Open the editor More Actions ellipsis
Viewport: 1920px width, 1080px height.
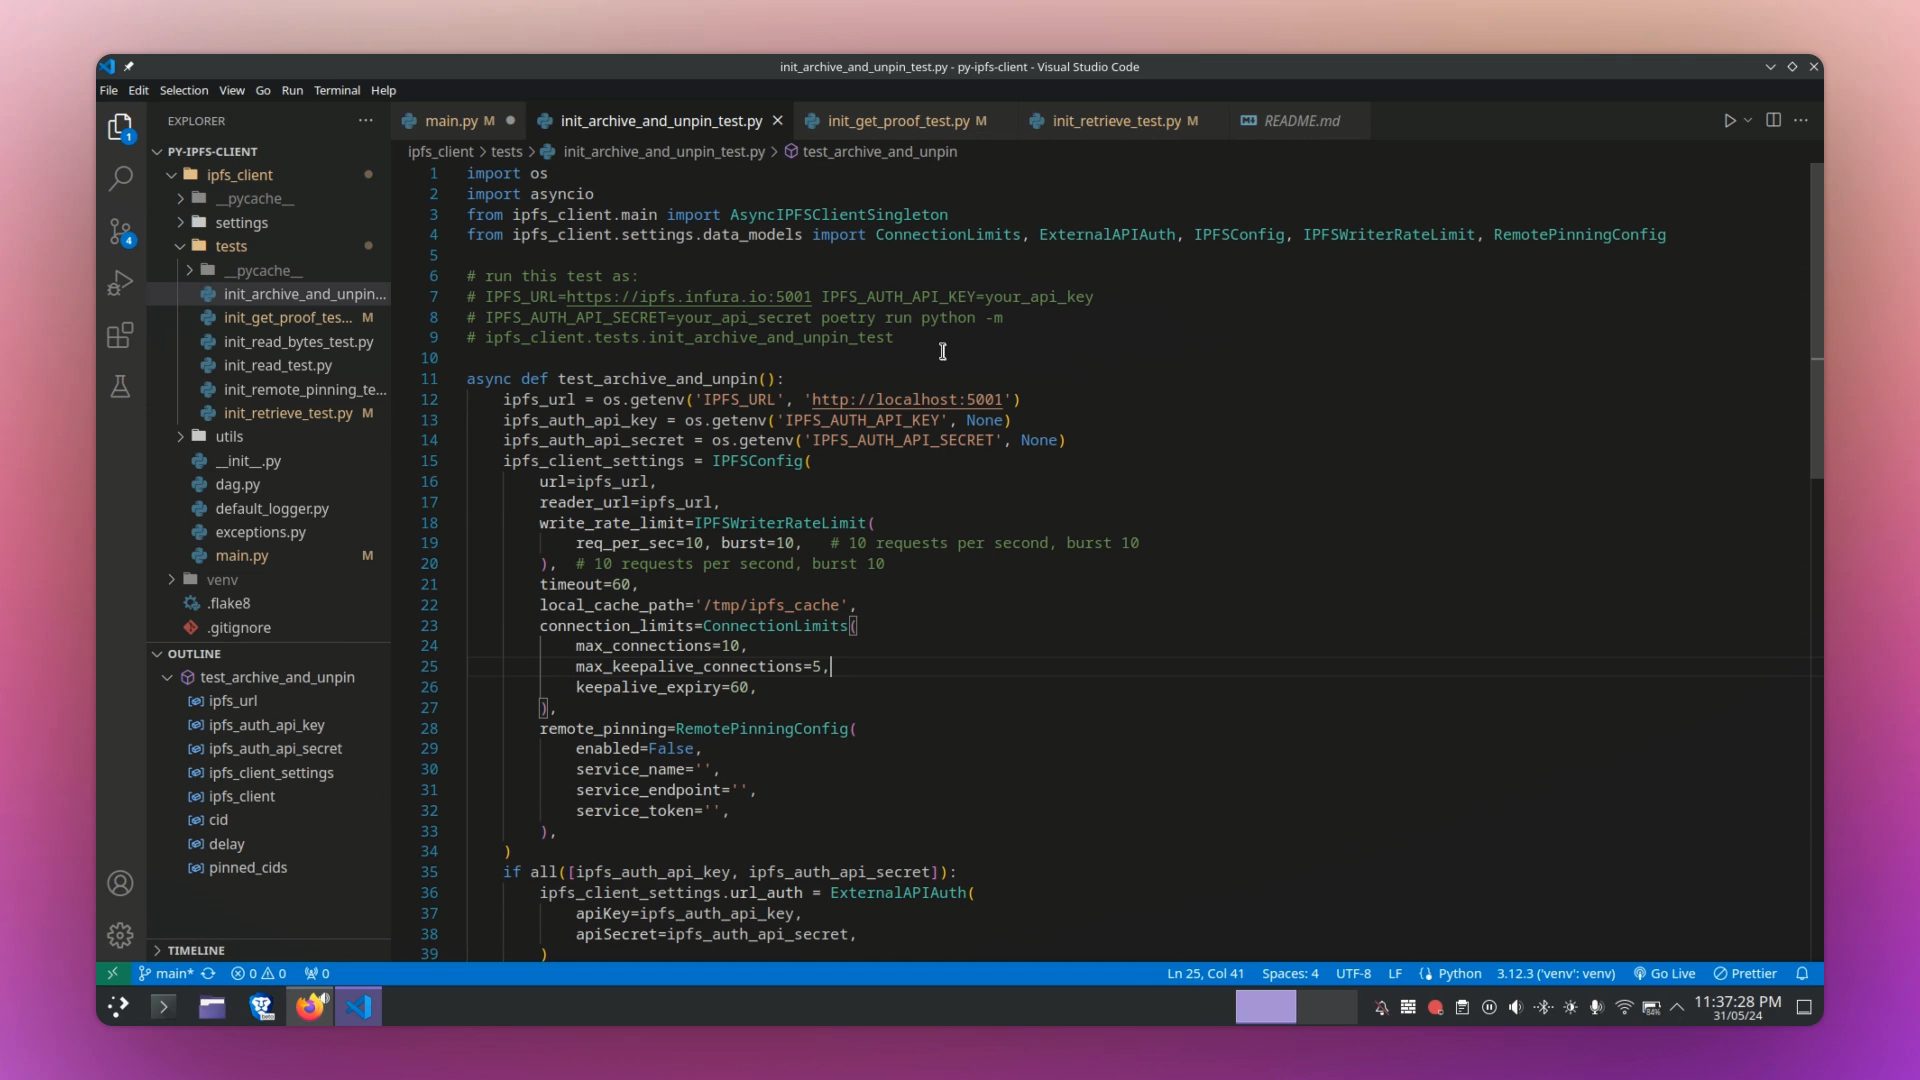point(1801,120)
